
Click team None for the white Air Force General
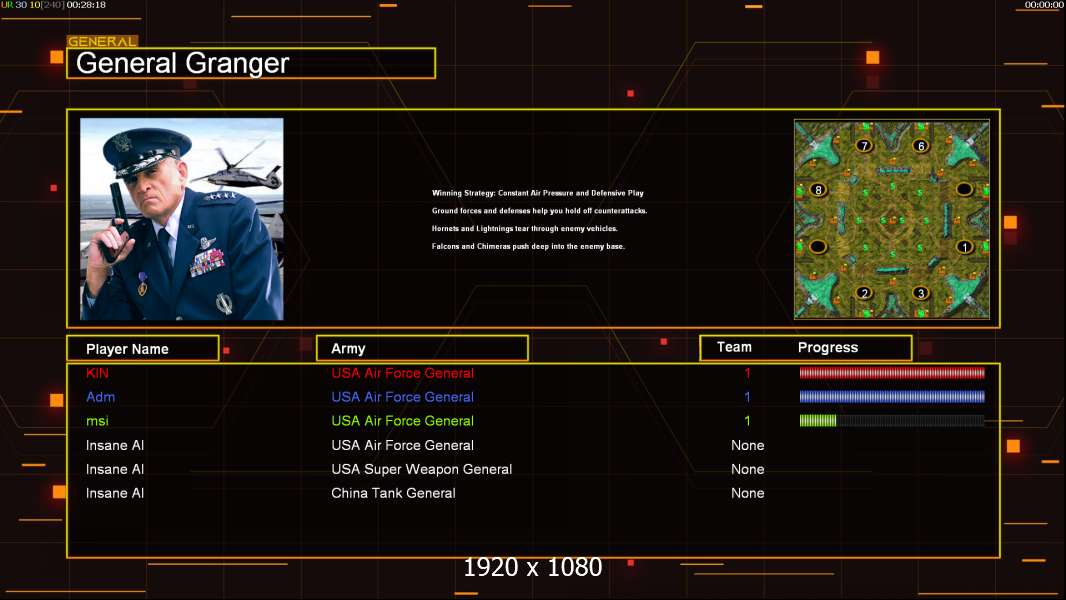coord(748,445)
